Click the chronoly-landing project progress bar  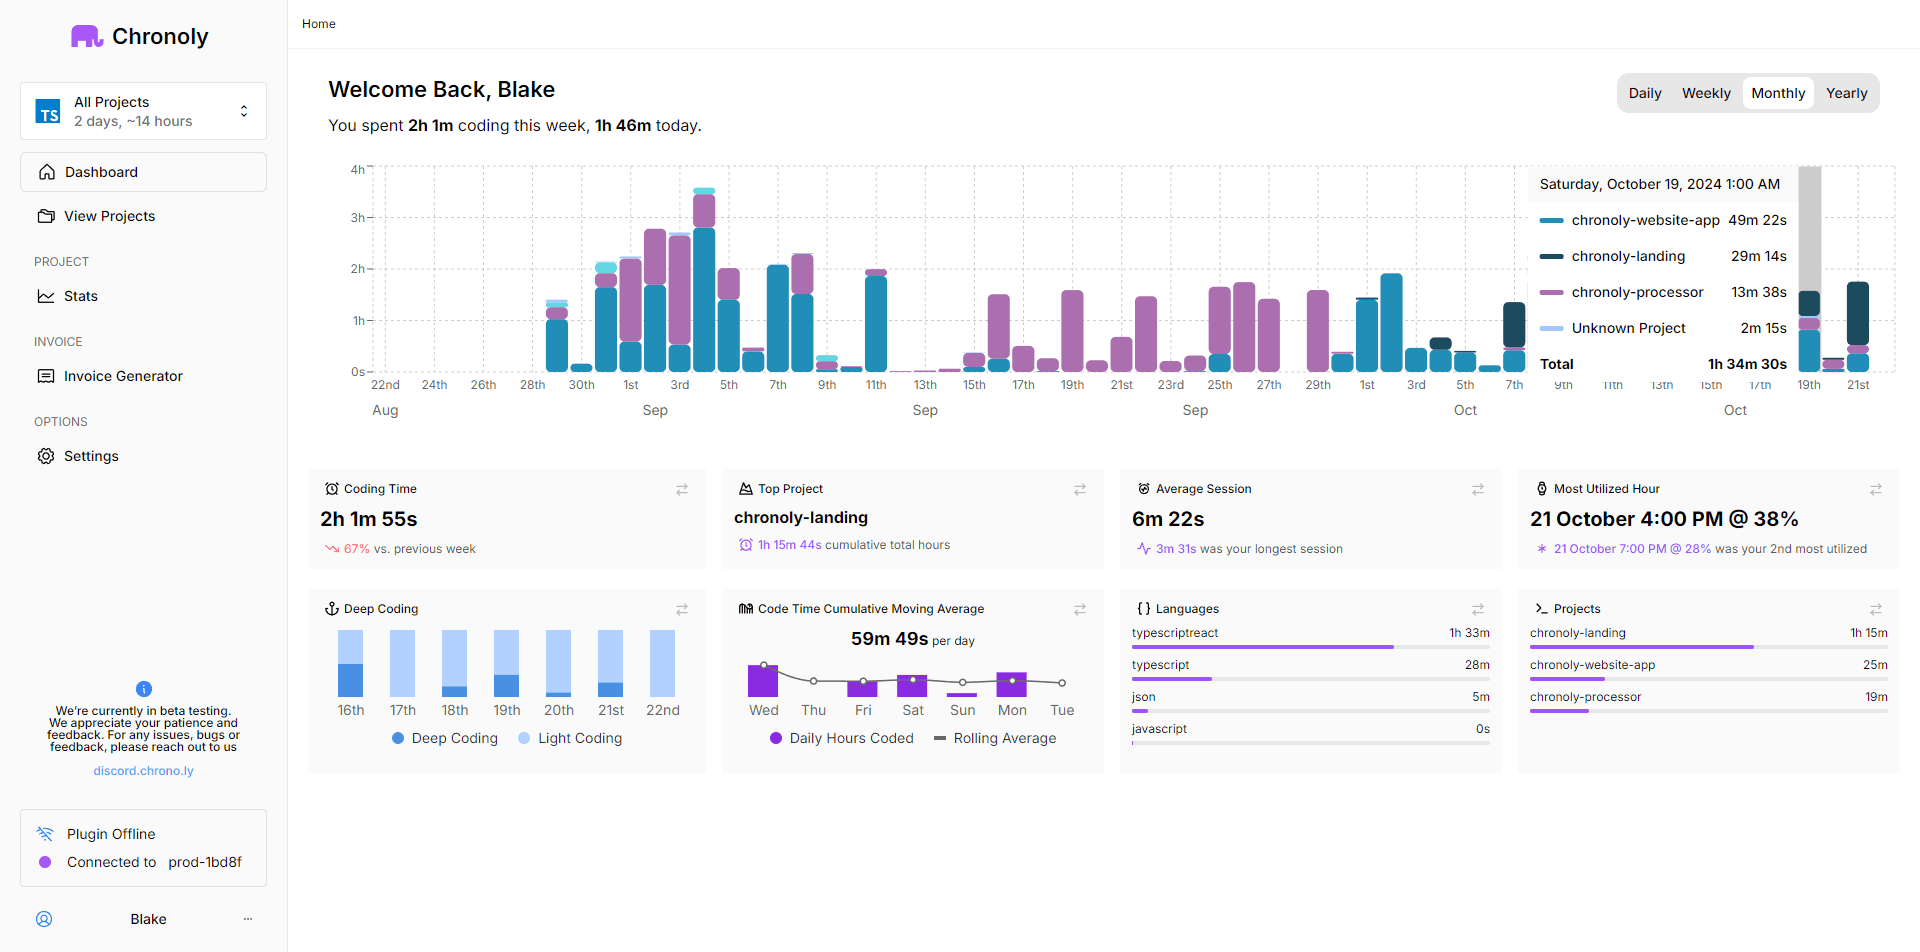[1709, 647]
